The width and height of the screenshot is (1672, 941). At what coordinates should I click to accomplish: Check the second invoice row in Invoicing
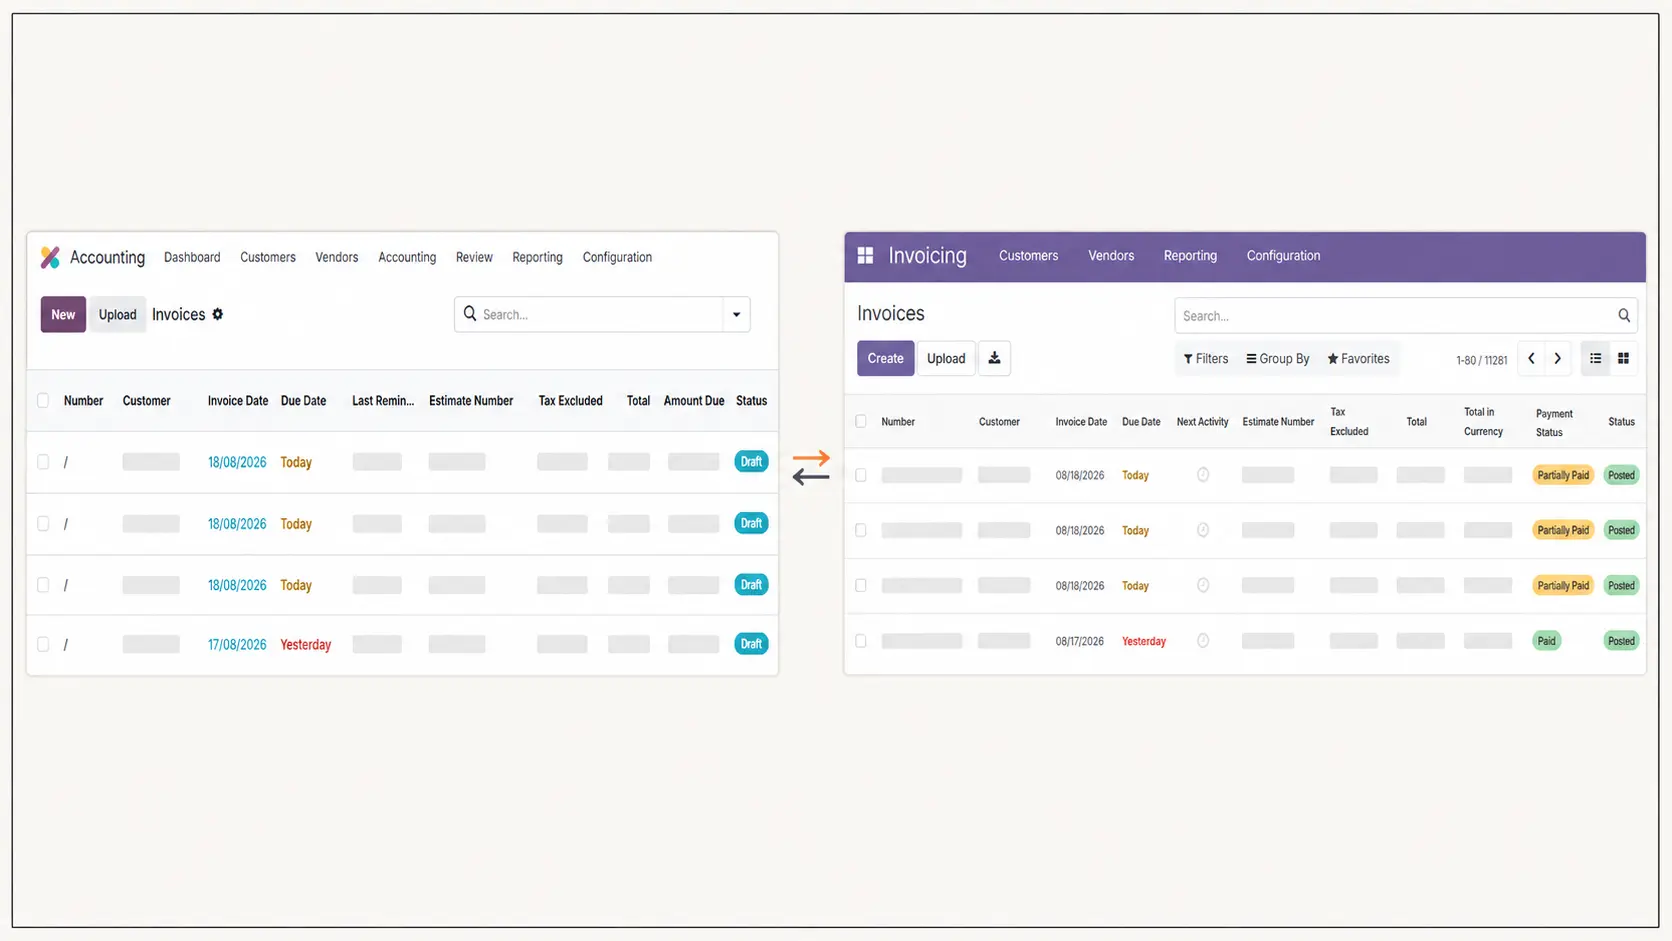tap(861, 530)
